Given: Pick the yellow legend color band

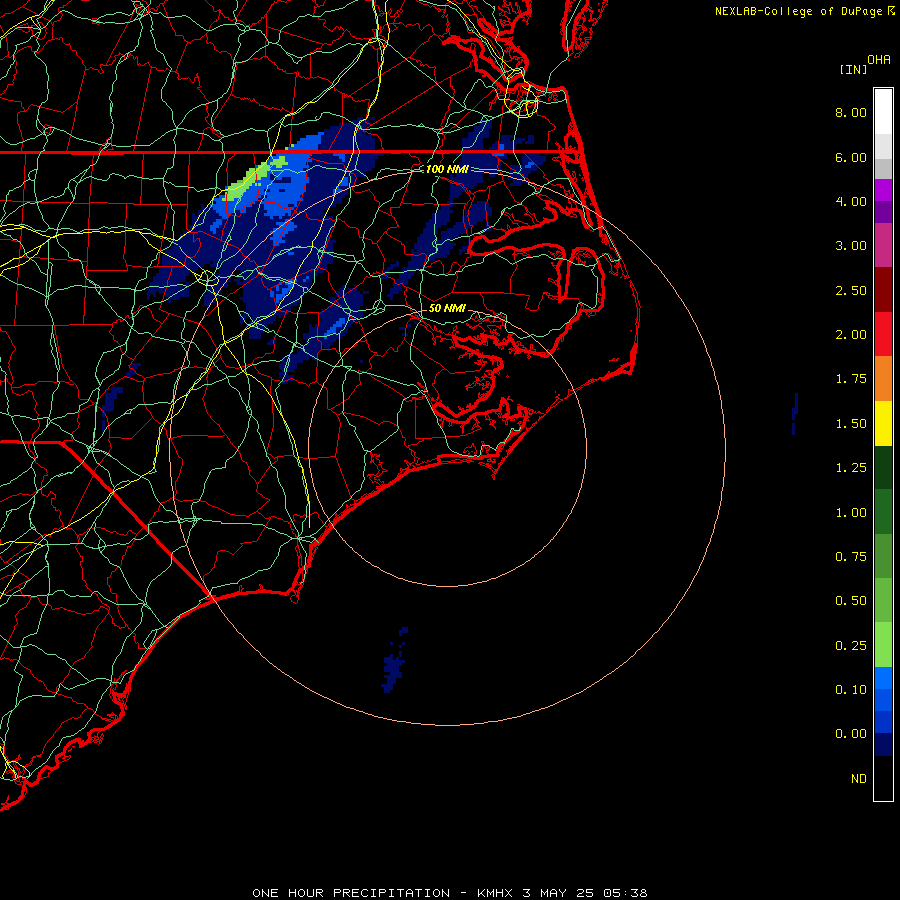Looking at the screenshot, I should pos(883,423).
